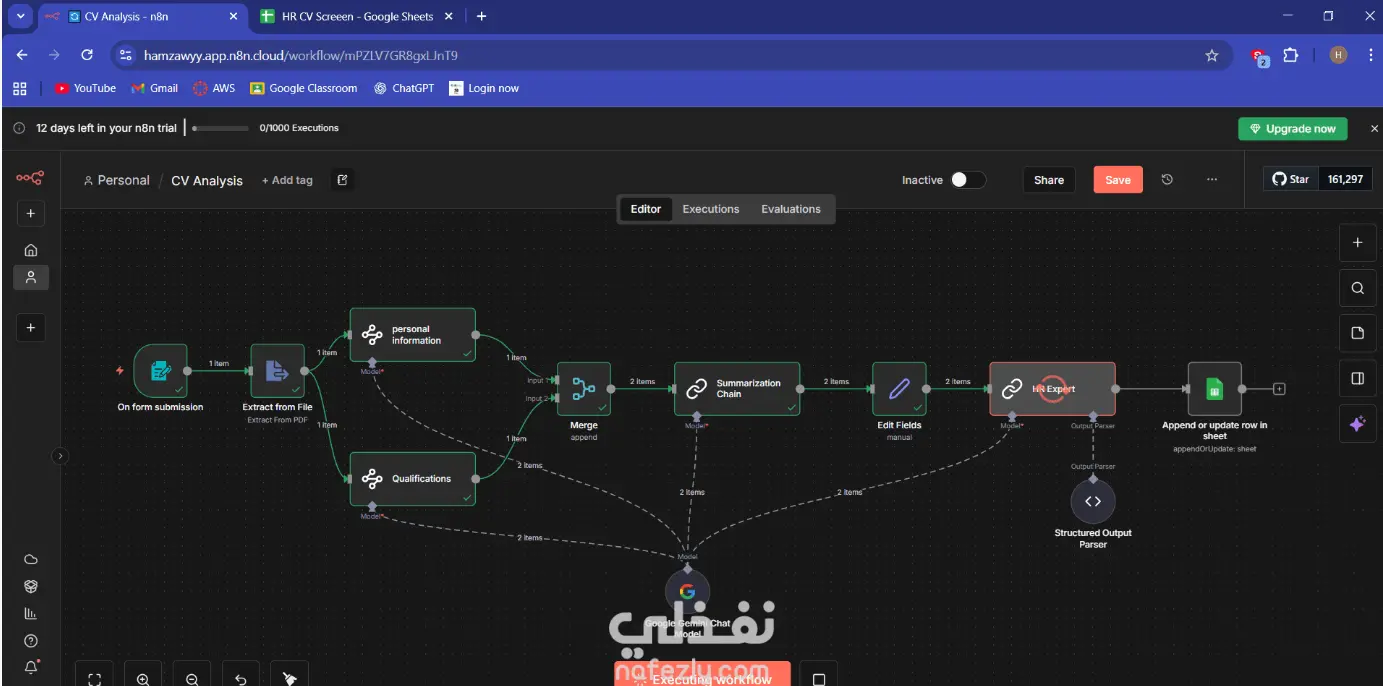Switch to the Editor tab
This screenshot has height=686, width=1383.
(645, 209)
